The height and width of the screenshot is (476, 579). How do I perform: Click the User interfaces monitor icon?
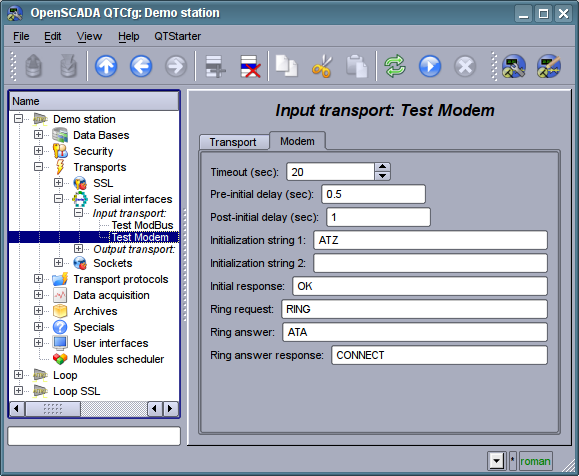coord(60,343)
